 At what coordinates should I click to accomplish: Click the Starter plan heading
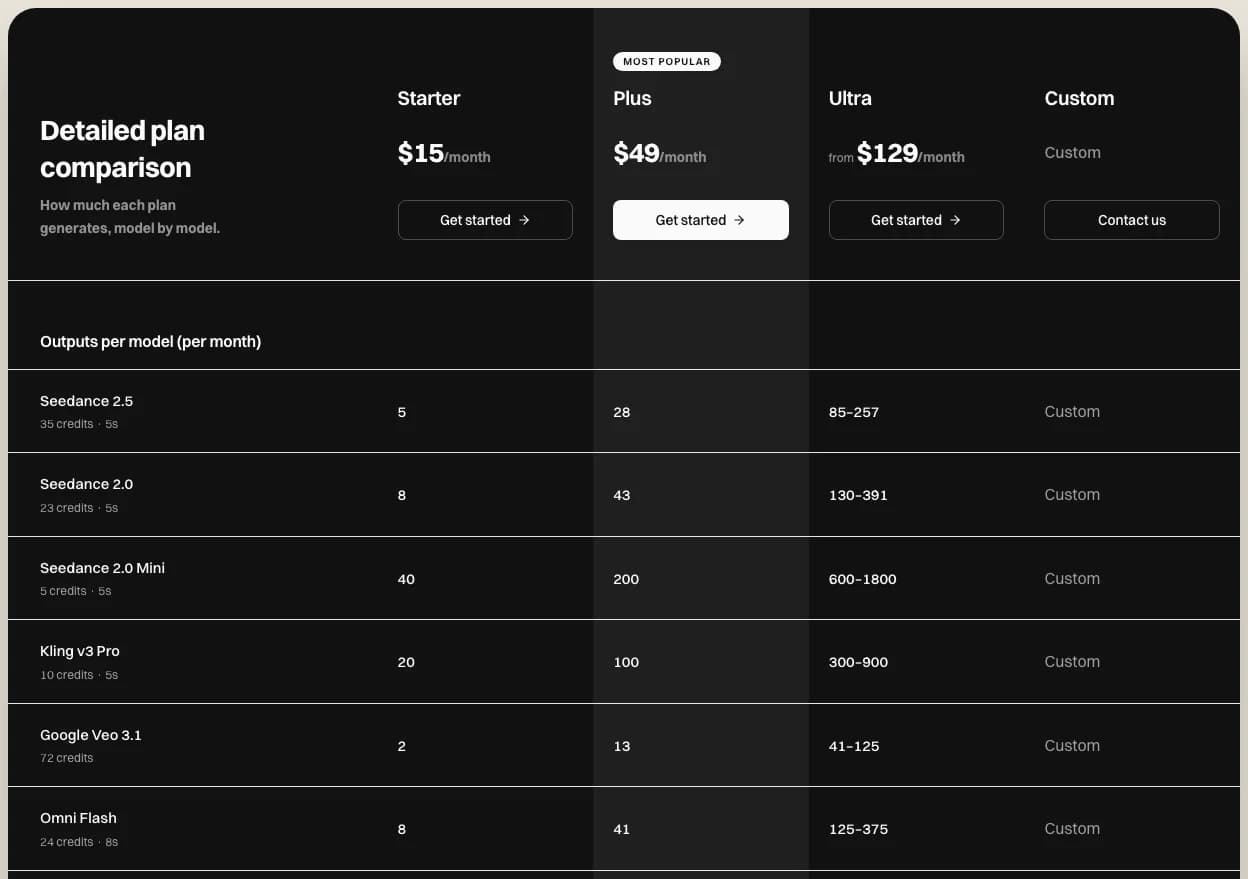(x=429, y=98)
